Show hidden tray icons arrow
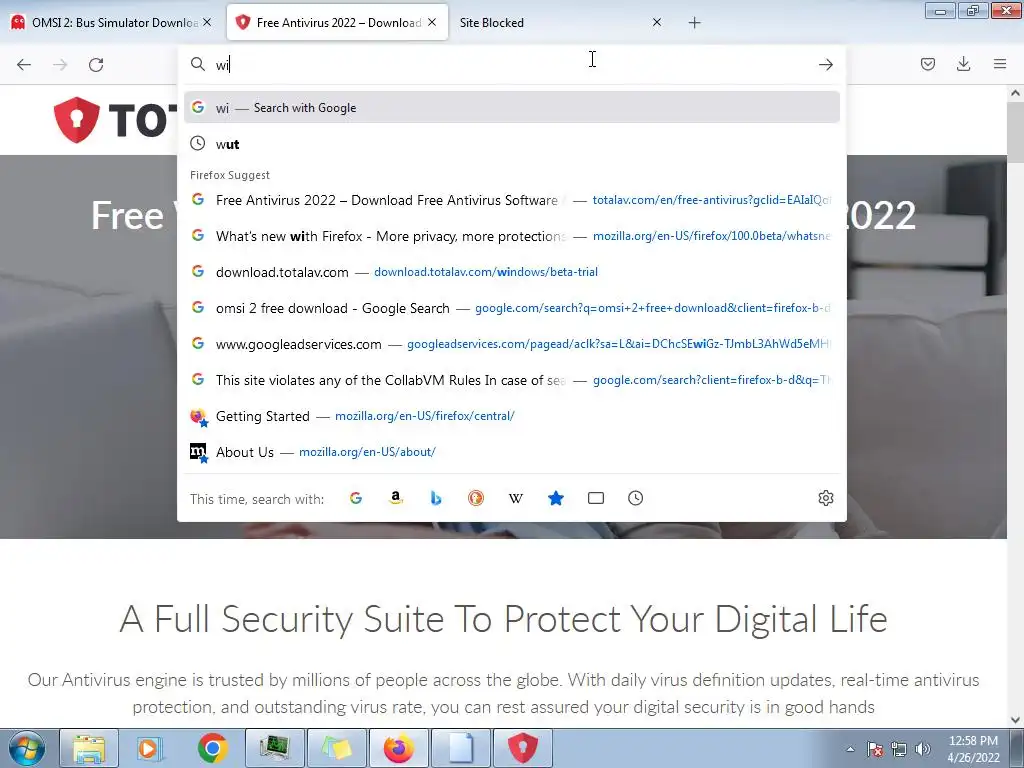 [x=850, y=749]
